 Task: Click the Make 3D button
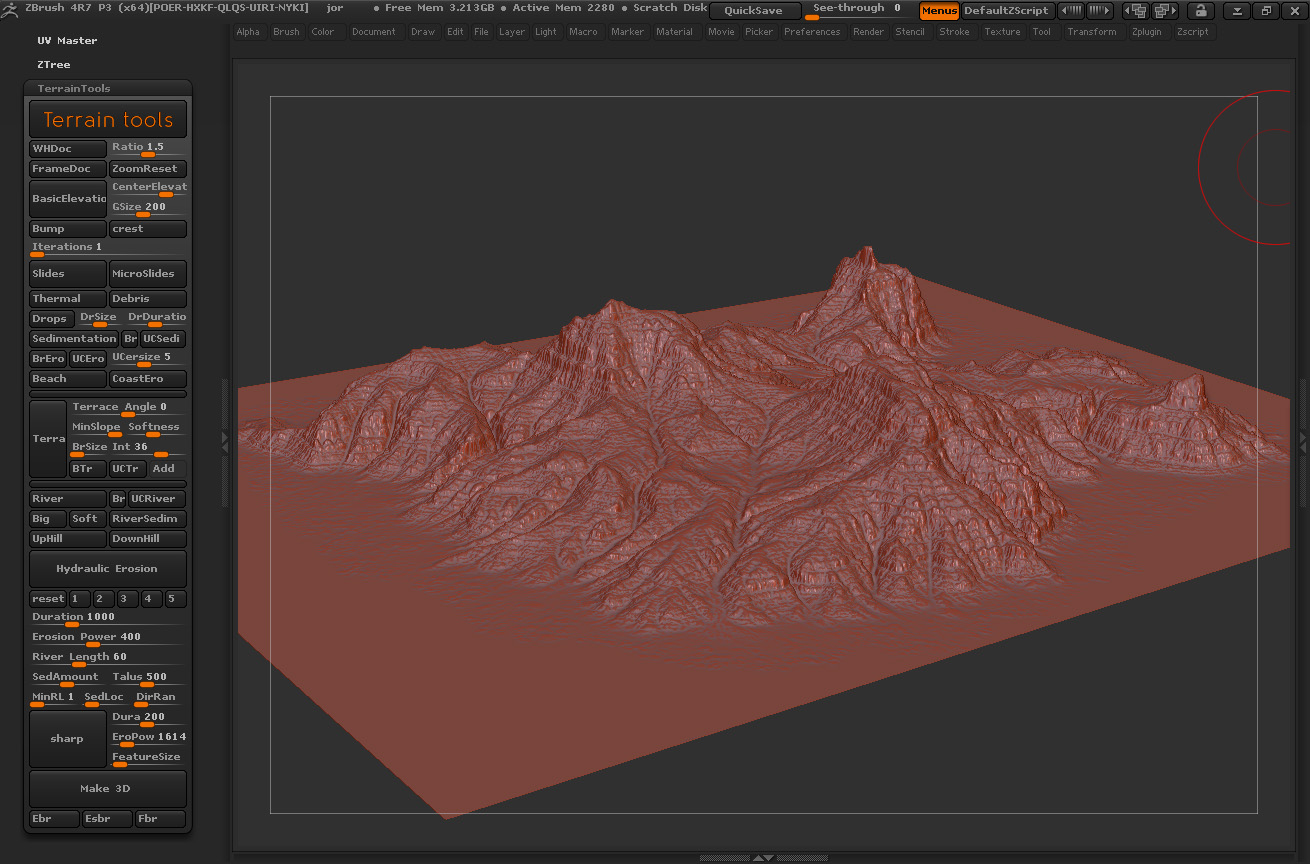tap(108, 788)
